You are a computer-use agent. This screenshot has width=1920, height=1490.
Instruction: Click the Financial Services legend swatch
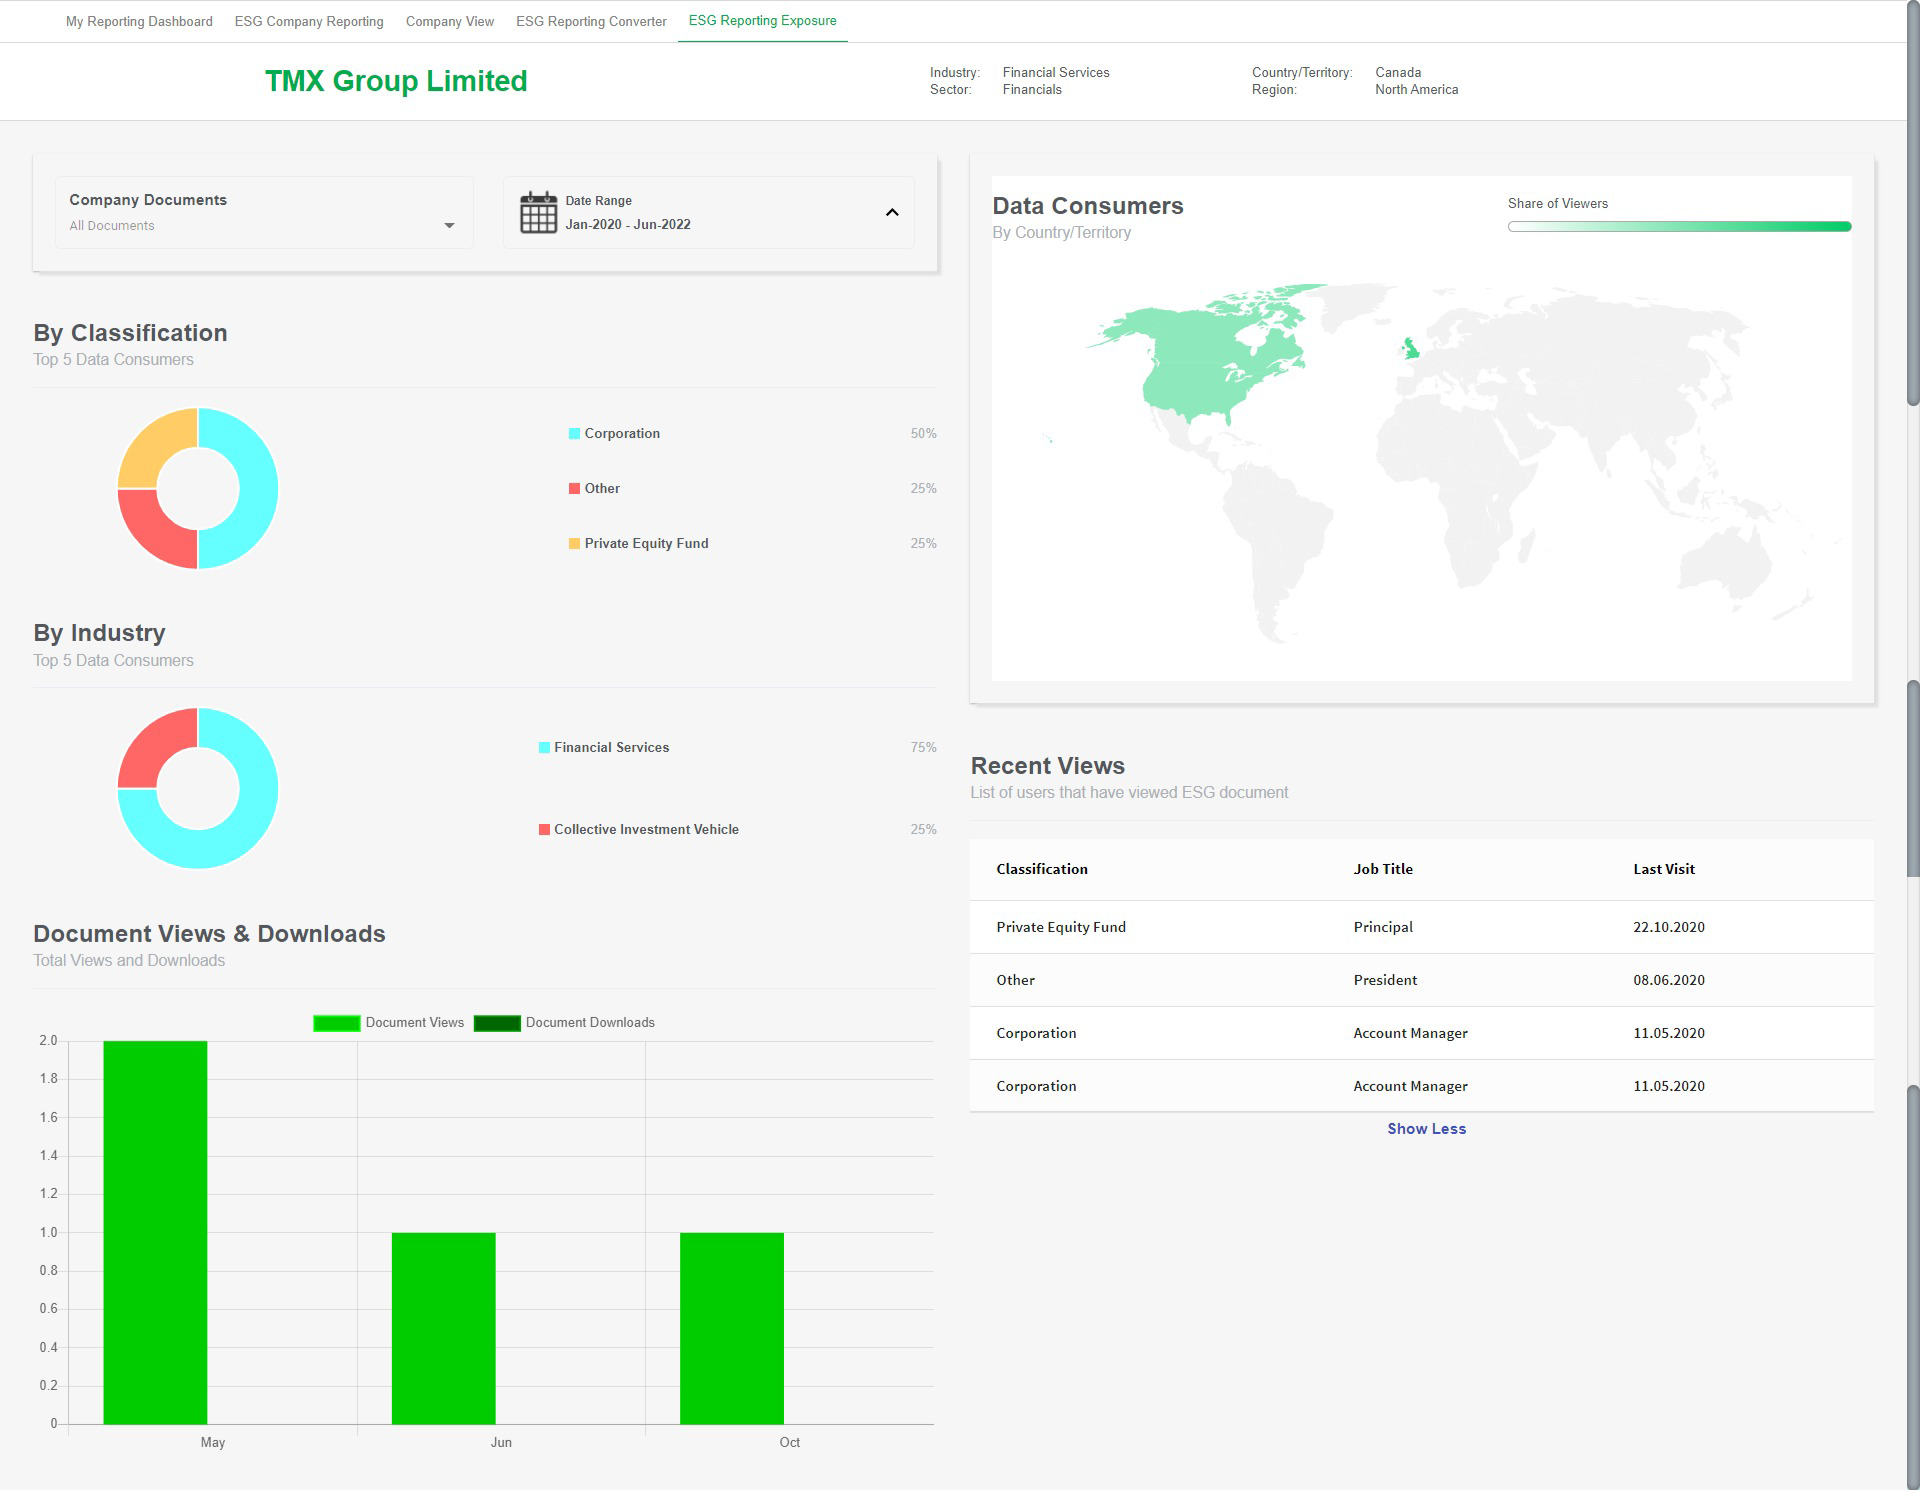pos(544,747)
